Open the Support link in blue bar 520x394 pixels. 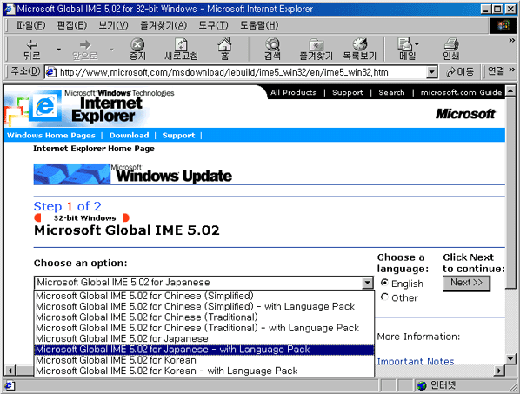click(x=179, y=135)
